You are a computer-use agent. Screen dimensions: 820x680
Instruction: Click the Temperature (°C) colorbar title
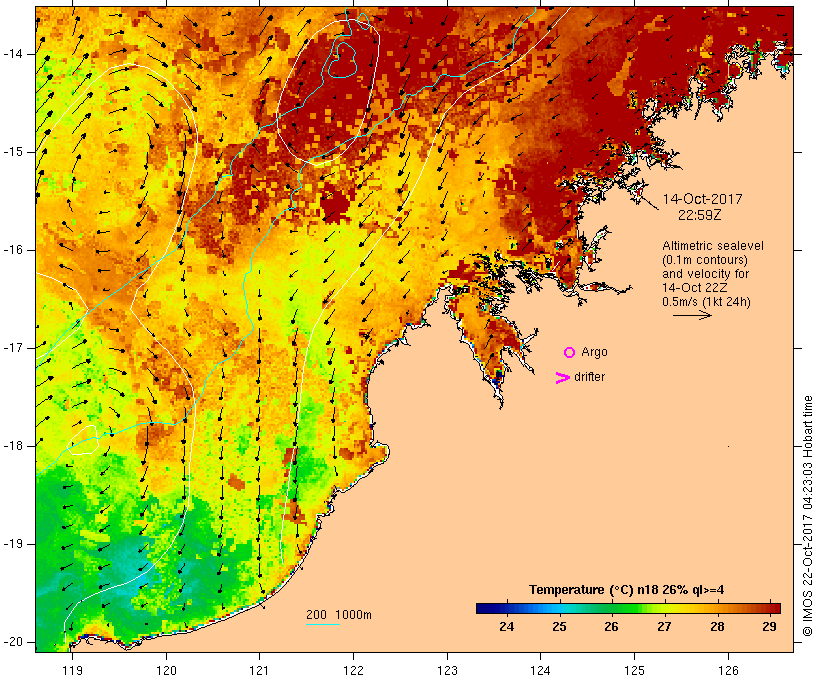click(627, 590)
